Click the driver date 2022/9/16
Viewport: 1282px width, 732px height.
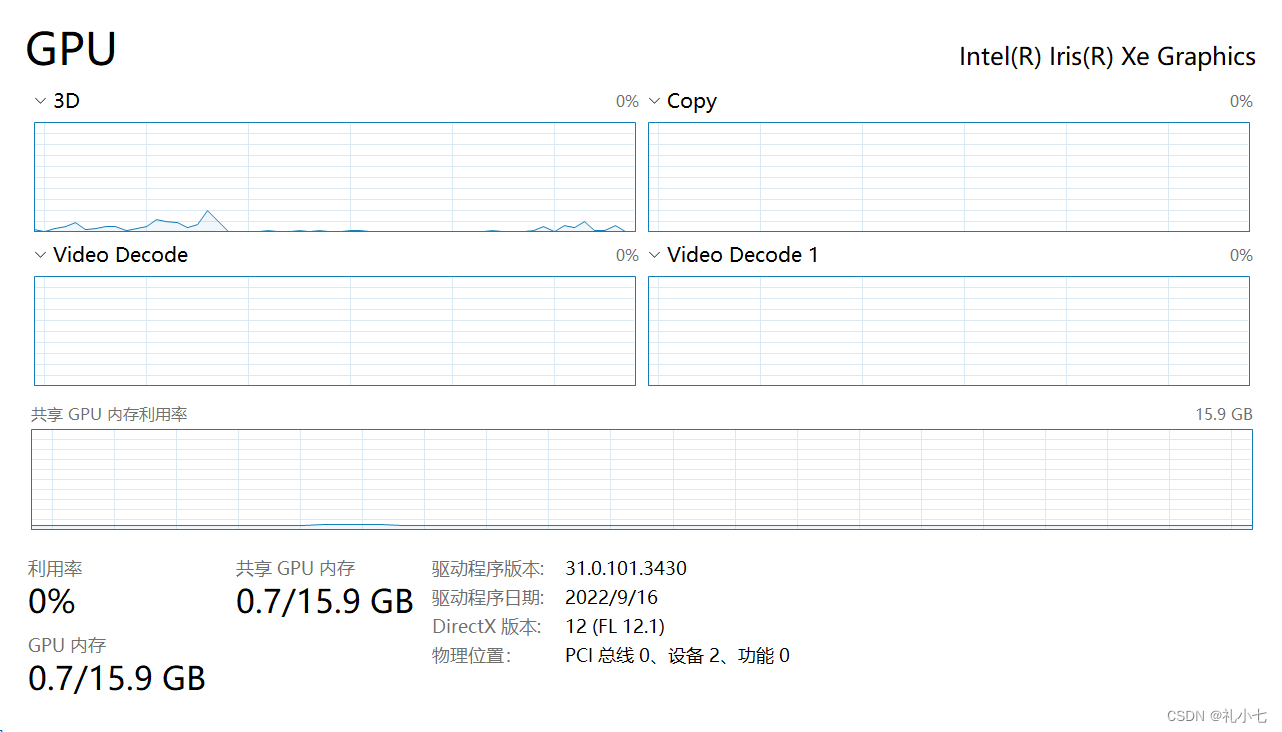click(611, 597)
